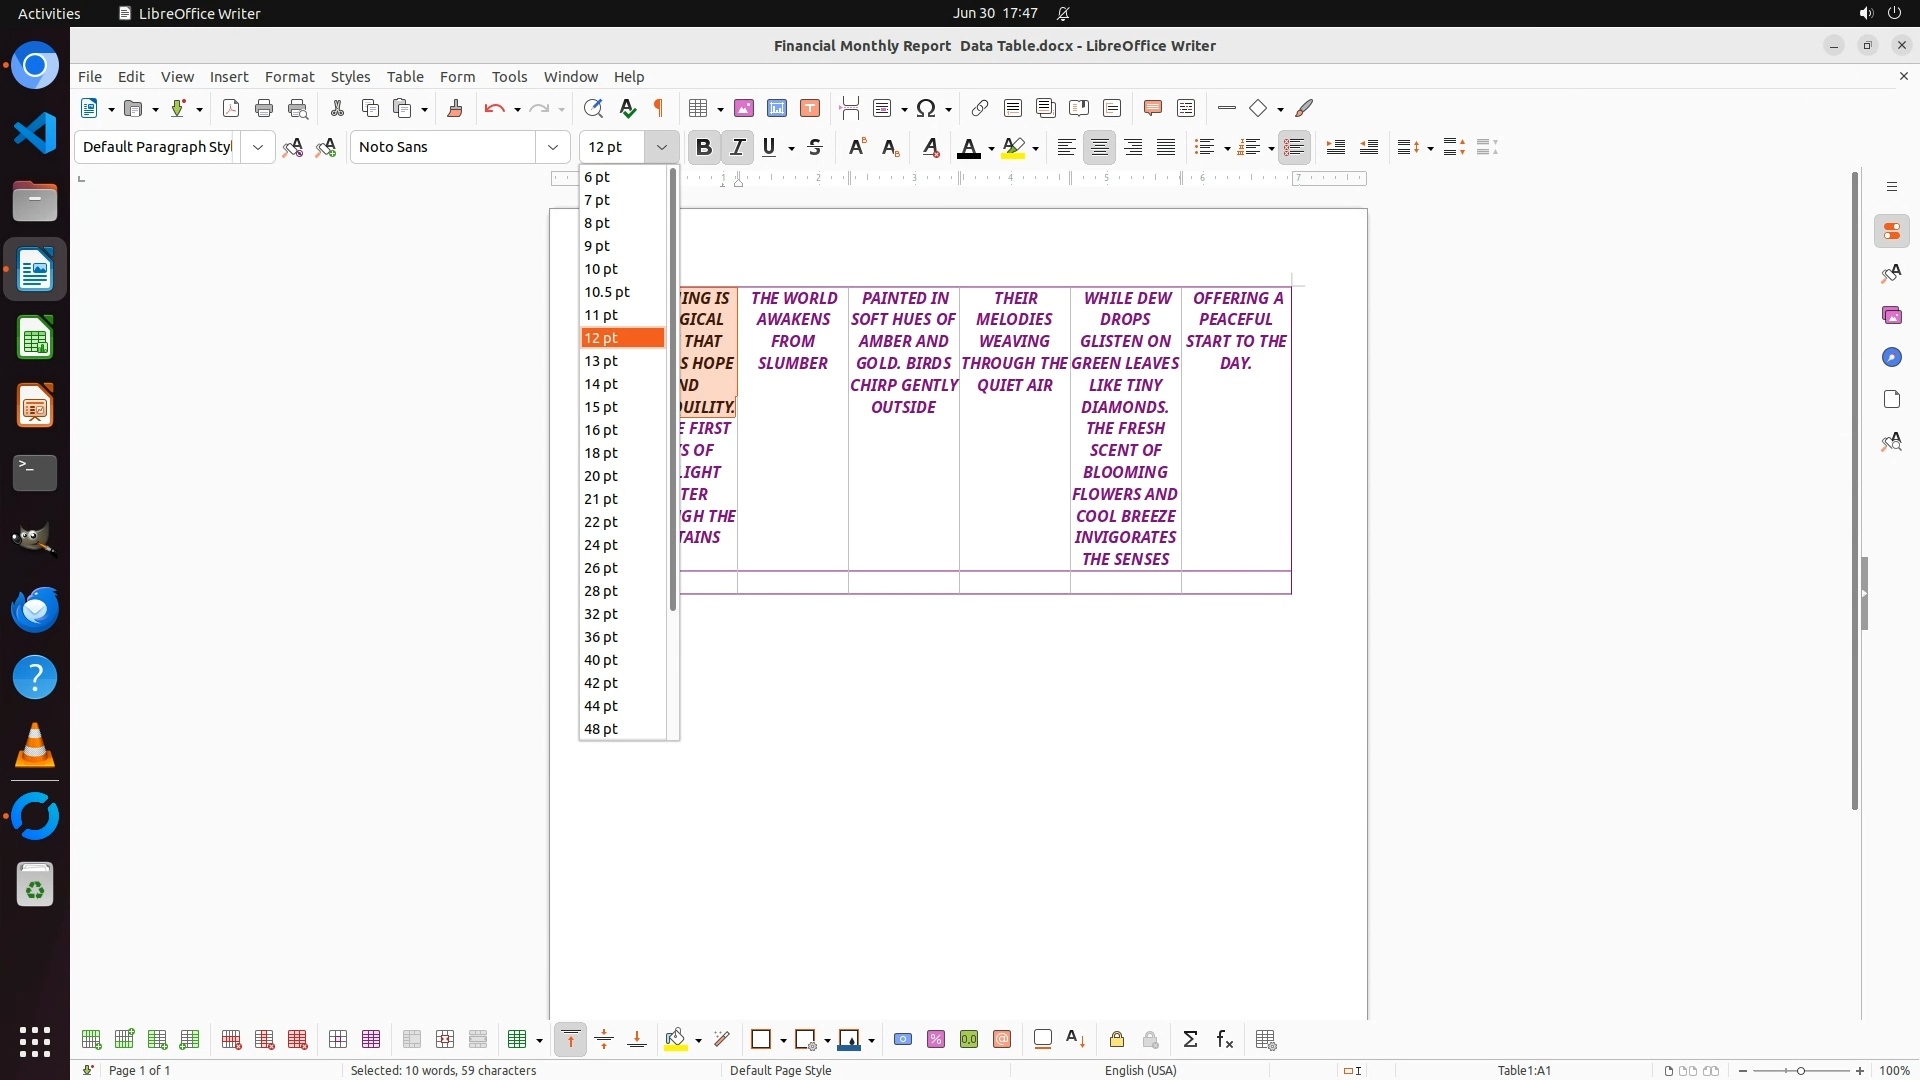
Task: Toggle formatting marks pilcrow button
Action: point(659,108)
